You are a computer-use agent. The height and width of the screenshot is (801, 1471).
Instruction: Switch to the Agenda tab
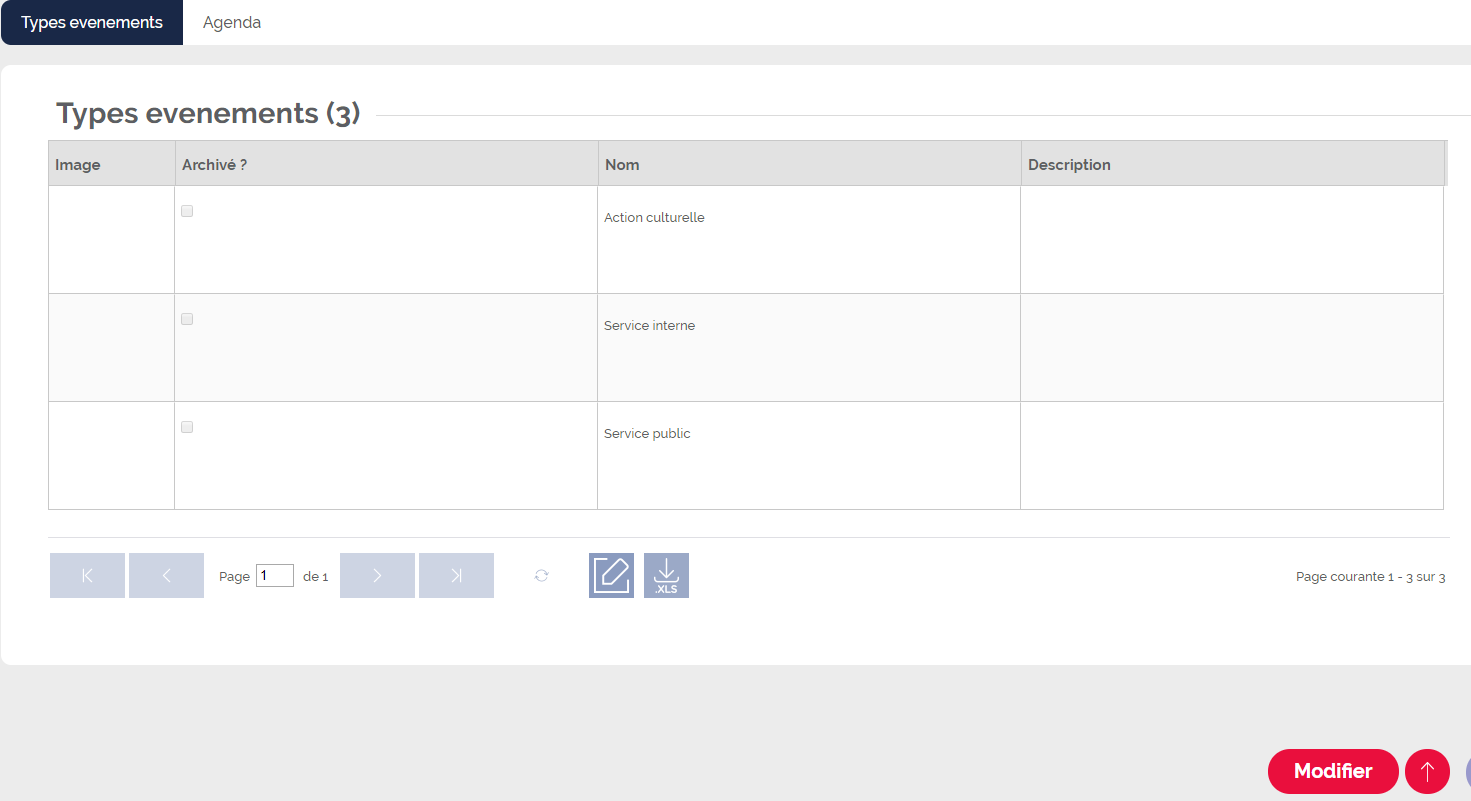(x=232, y=22)
